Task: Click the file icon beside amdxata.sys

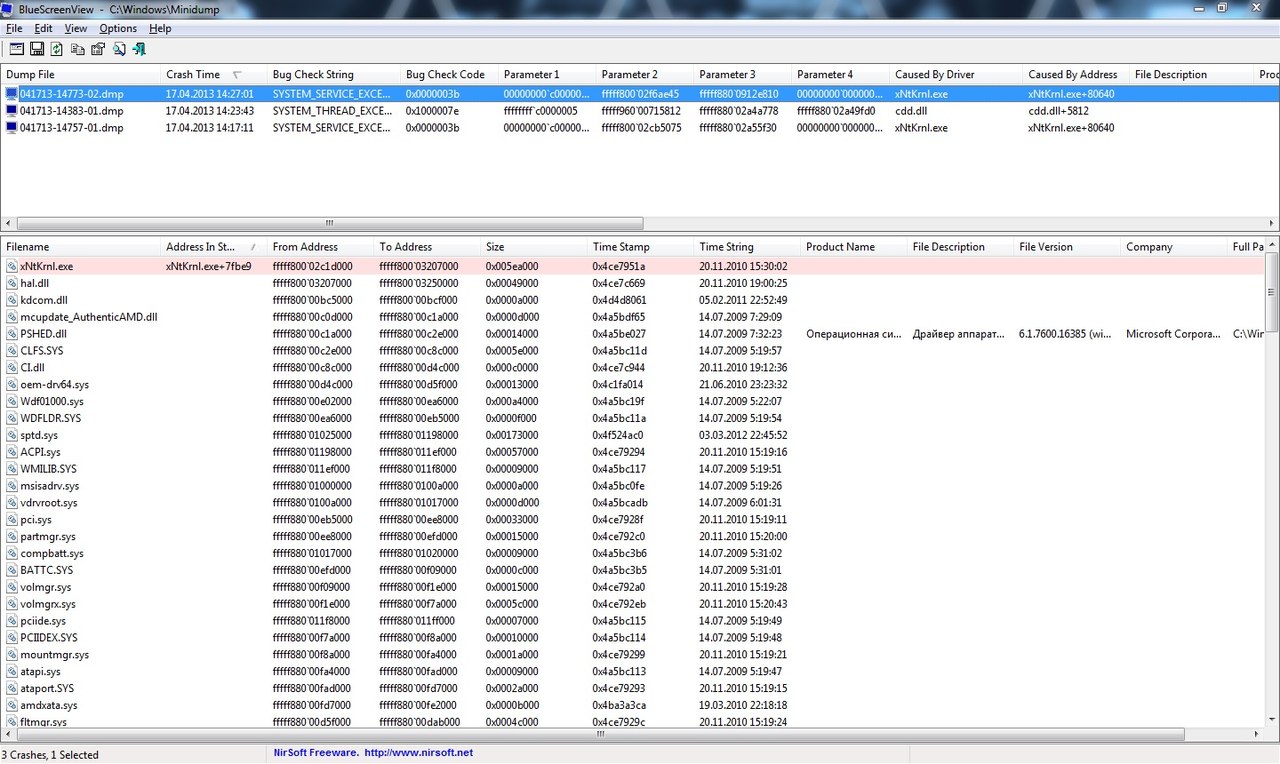Action: coord(11,706)
